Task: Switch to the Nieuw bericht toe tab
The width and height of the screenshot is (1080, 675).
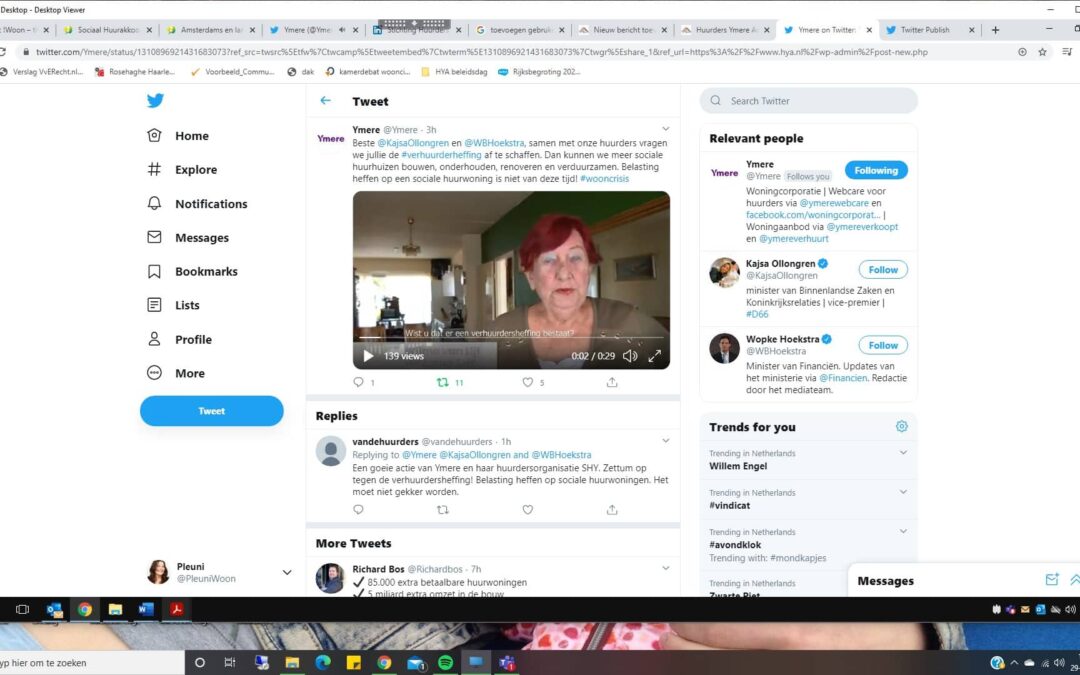Action: [624, 30]
